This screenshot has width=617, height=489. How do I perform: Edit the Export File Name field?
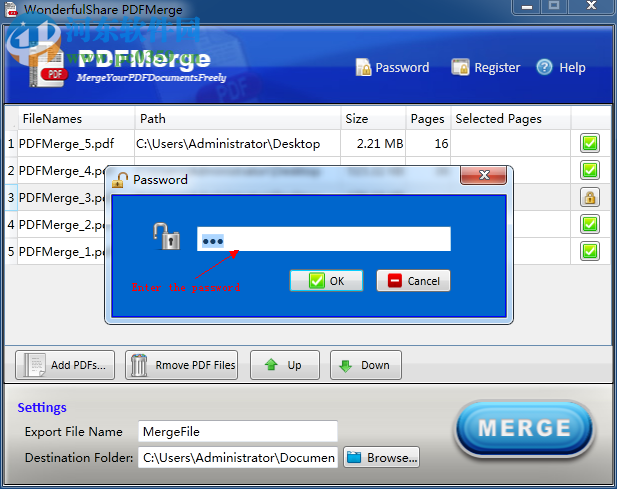pos(238,431)
